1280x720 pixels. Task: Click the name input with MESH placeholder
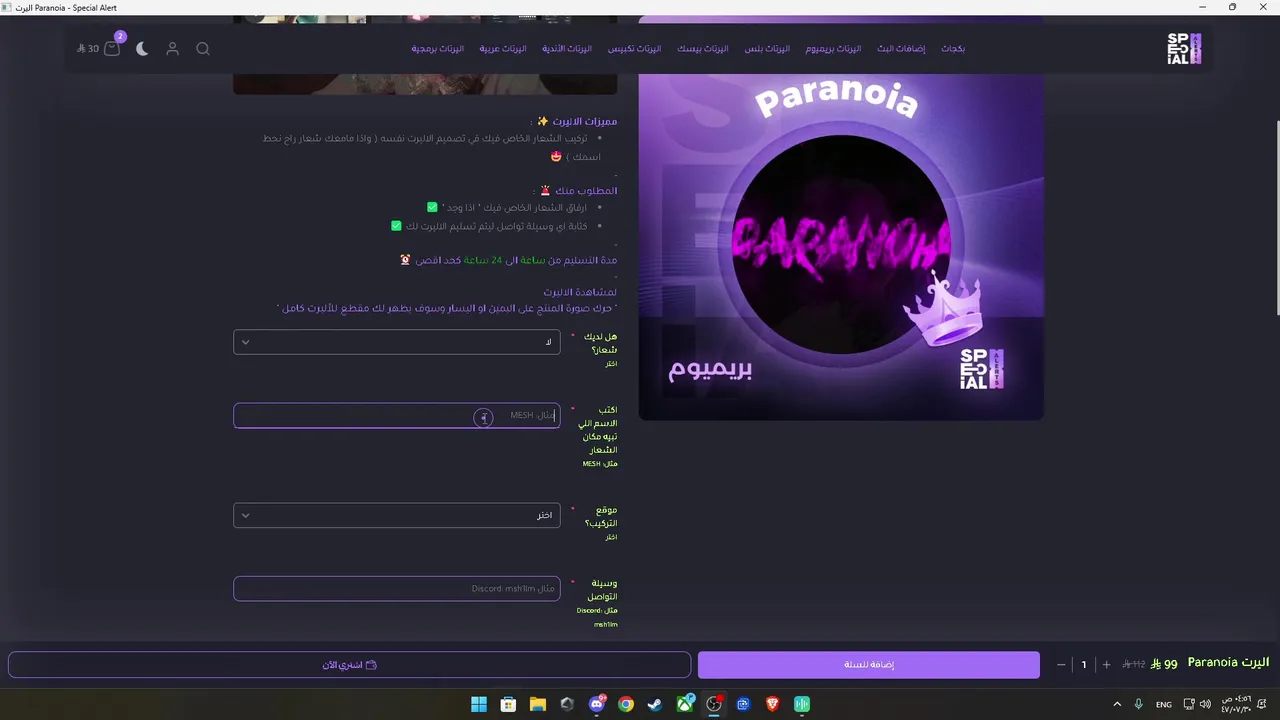click(x=397, y=415)
